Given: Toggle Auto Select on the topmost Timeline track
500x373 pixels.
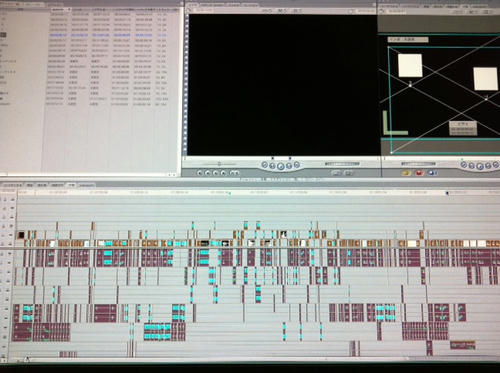Looking at the screenshot, I should coord(12,200).
